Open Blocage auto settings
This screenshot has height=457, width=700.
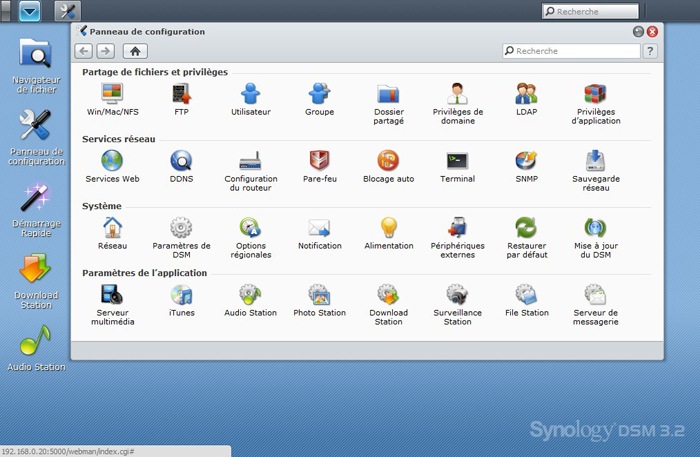point(388,166)
